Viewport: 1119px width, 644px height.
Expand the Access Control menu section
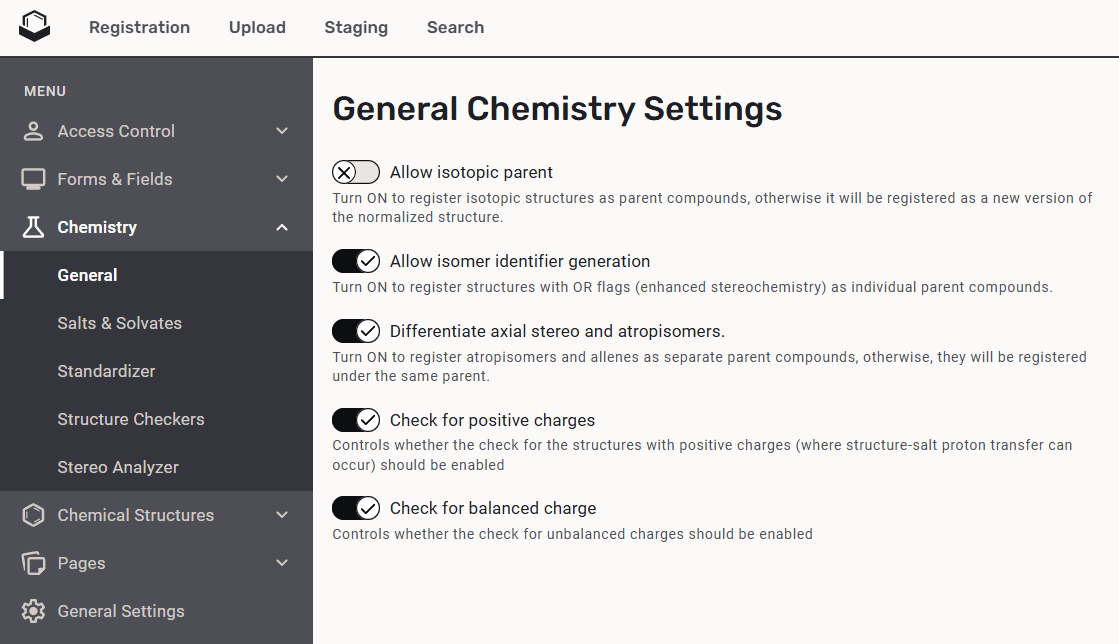point(281,131)
